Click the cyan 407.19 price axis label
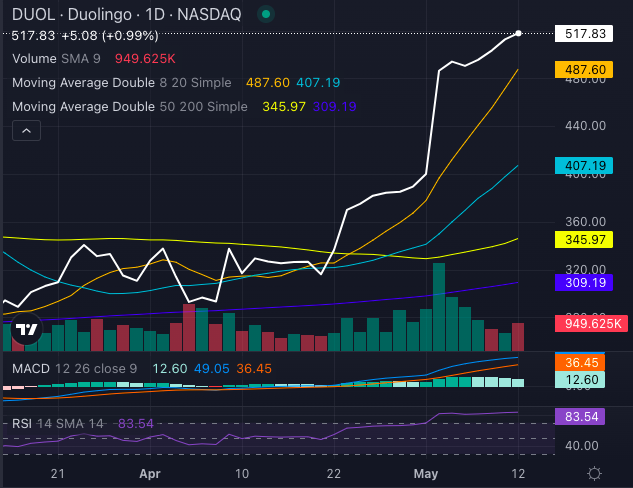This screenshot has height=488, width=633. point(584,165)
